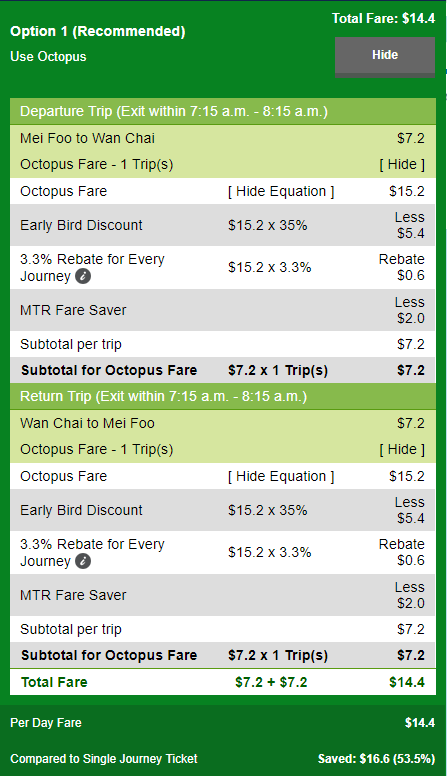Click the Return Trip section header bar

223,396
